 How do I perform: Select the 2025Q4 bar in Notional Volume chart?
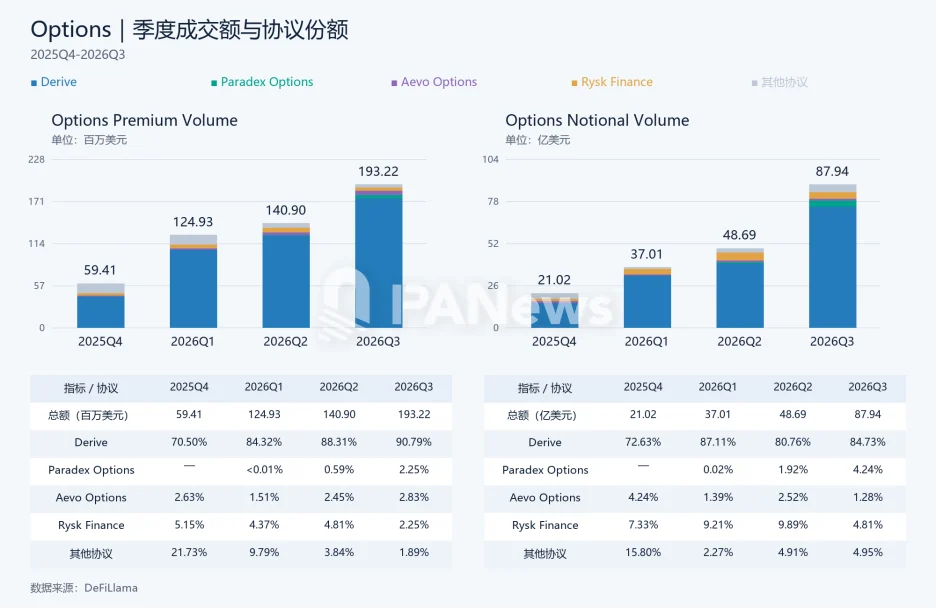(555, 310)
